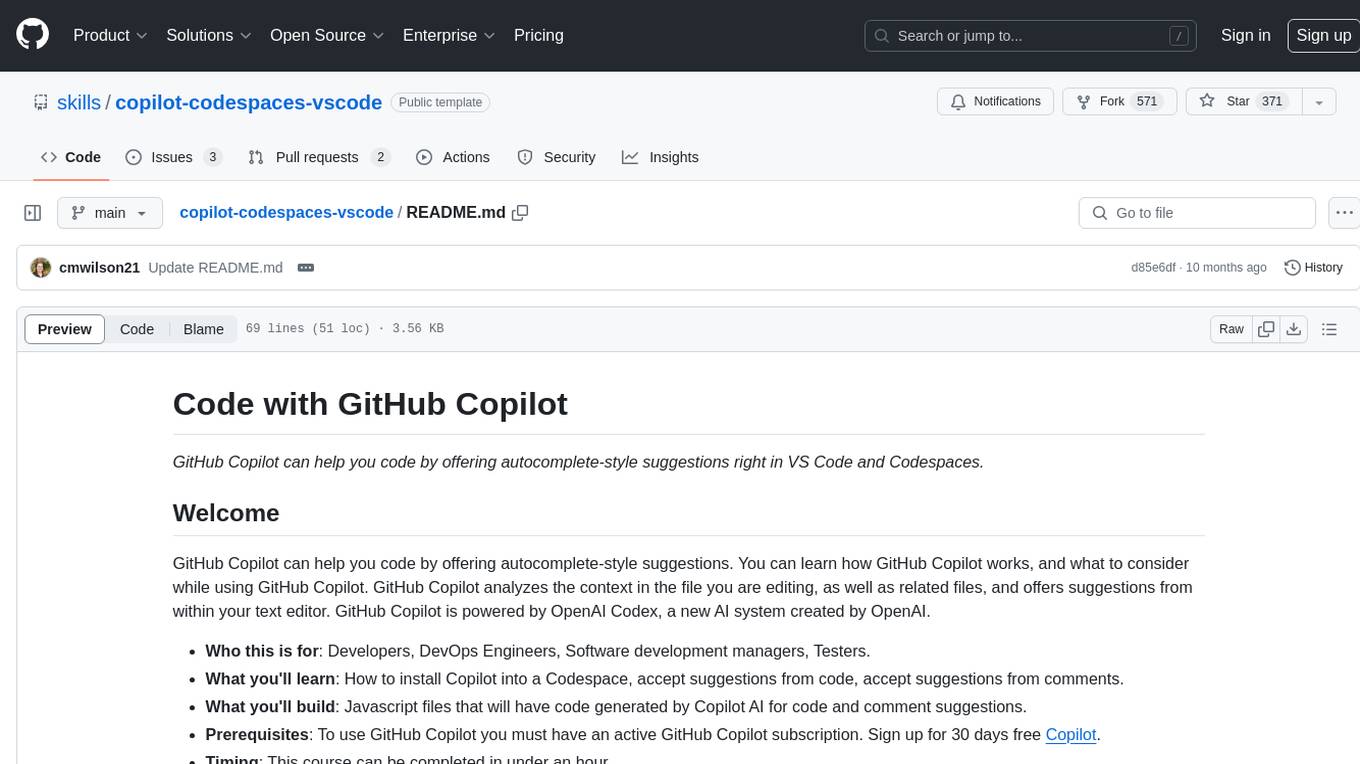Image resolution: width=1360 pixels, height=764 pixels.
Task: Click the 69 lines file info text
Action: coord(344,329)
